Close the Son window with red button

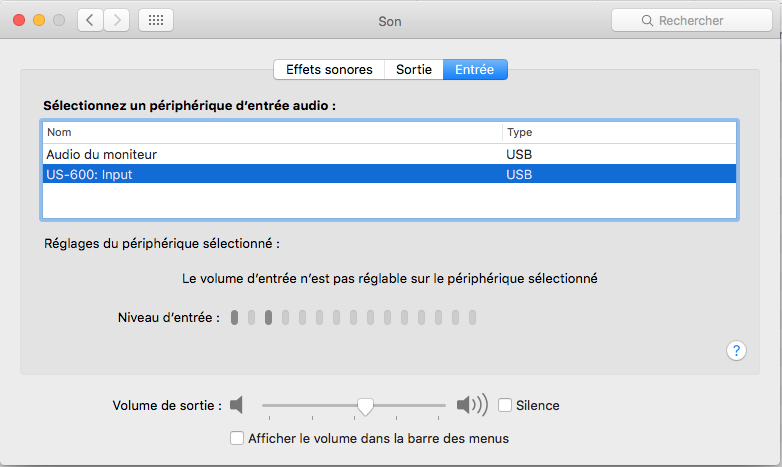pos(19,20)
